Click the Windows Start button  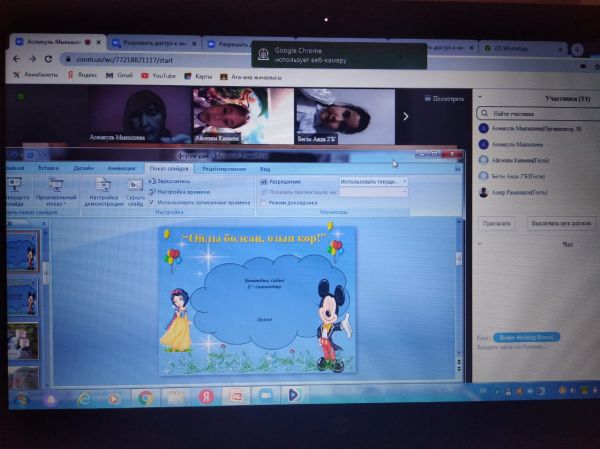[21, 399]
